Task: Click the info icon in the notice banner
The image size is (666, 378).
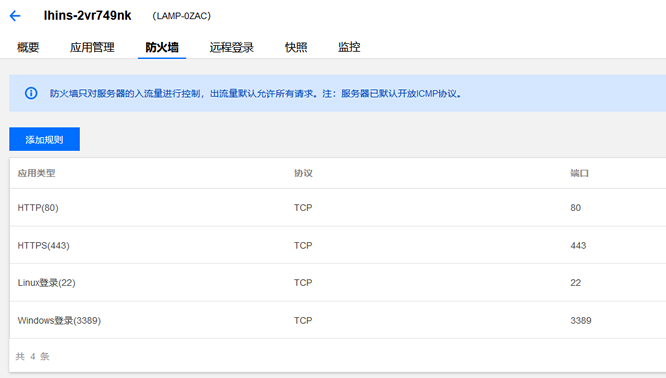Action: pyautogui.click(x=31, y=93)
